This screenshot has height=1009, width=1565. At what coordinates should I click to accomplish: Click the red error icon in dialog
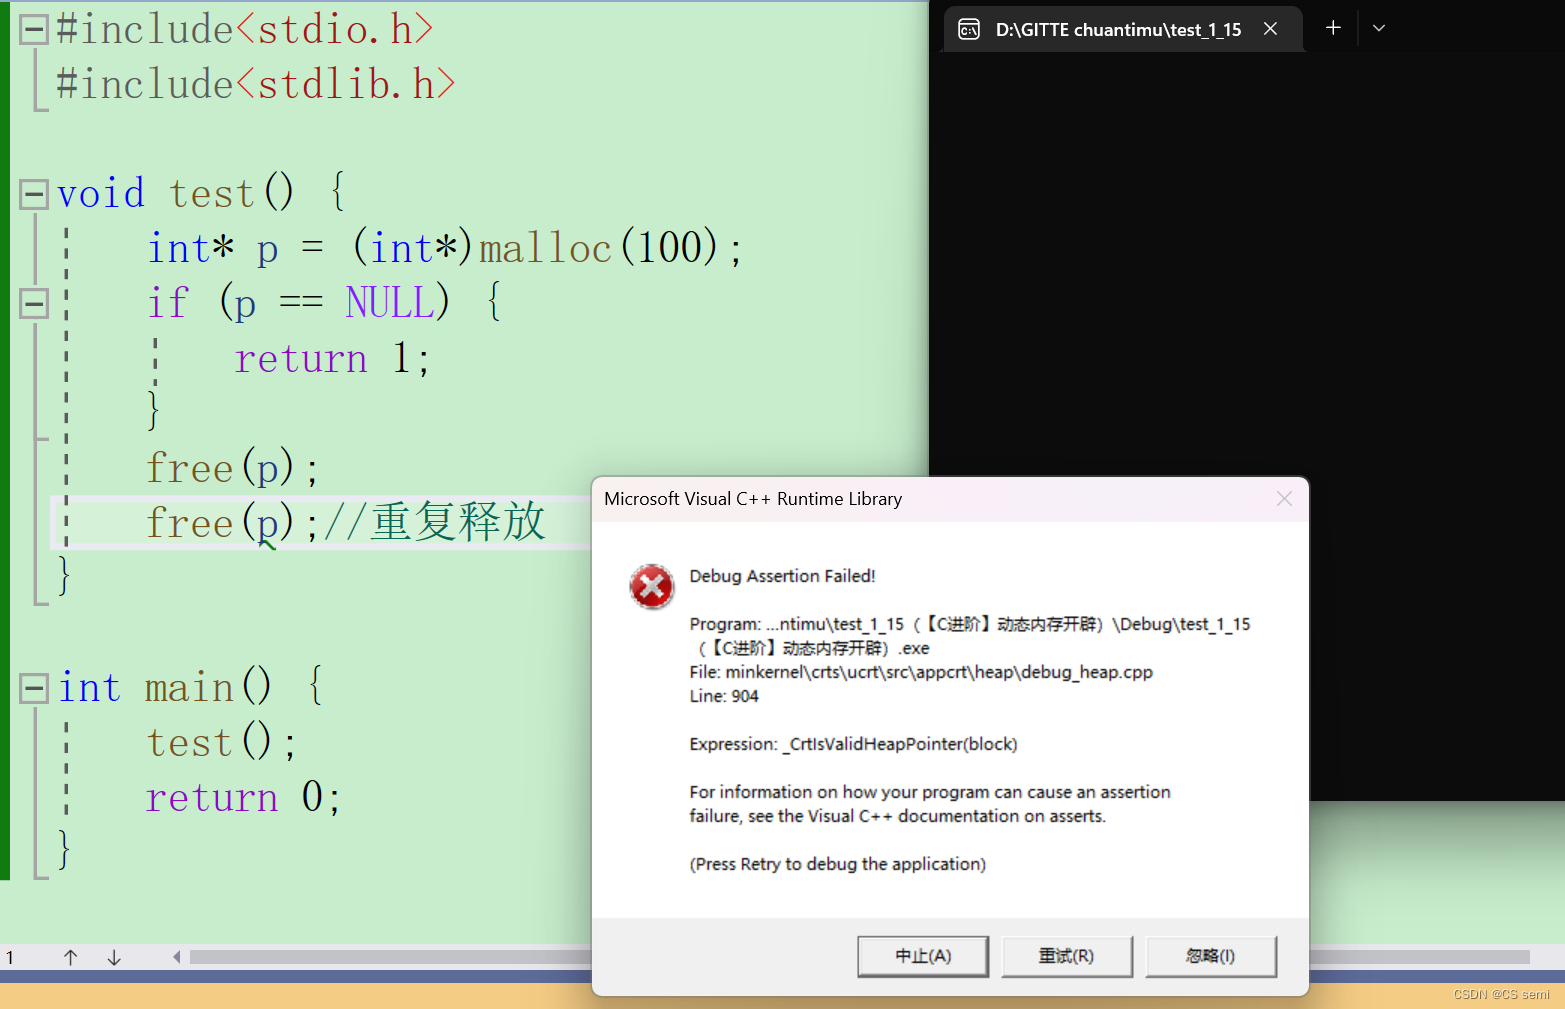(652, 587)
